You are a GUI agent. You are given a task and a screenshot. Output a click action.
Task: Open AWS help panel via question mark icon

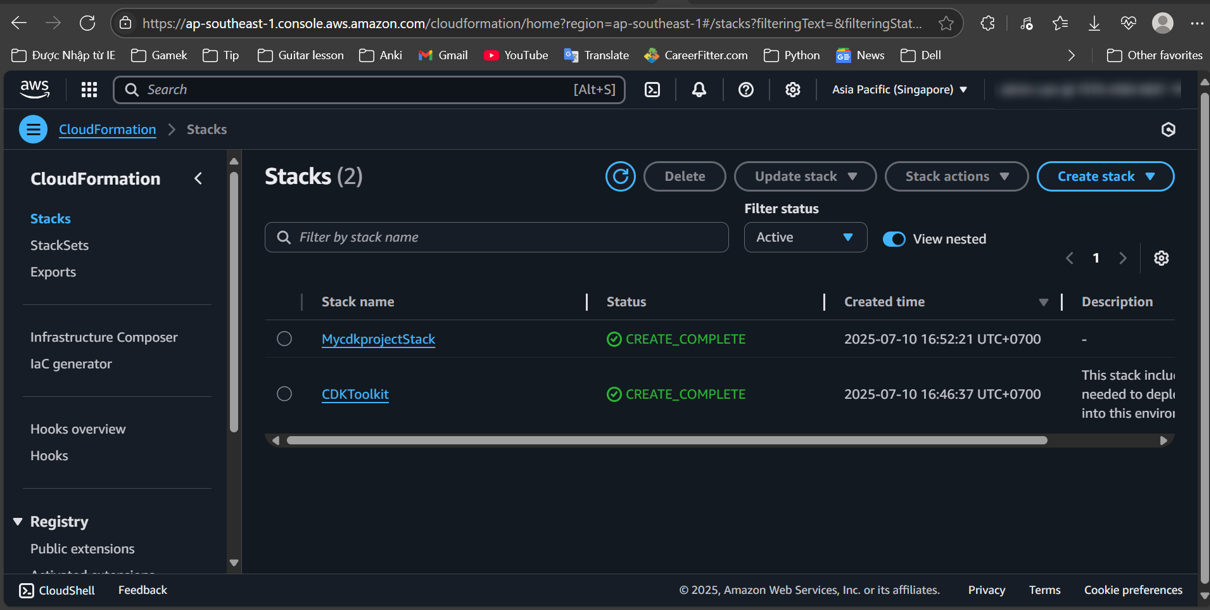[745, 89]
